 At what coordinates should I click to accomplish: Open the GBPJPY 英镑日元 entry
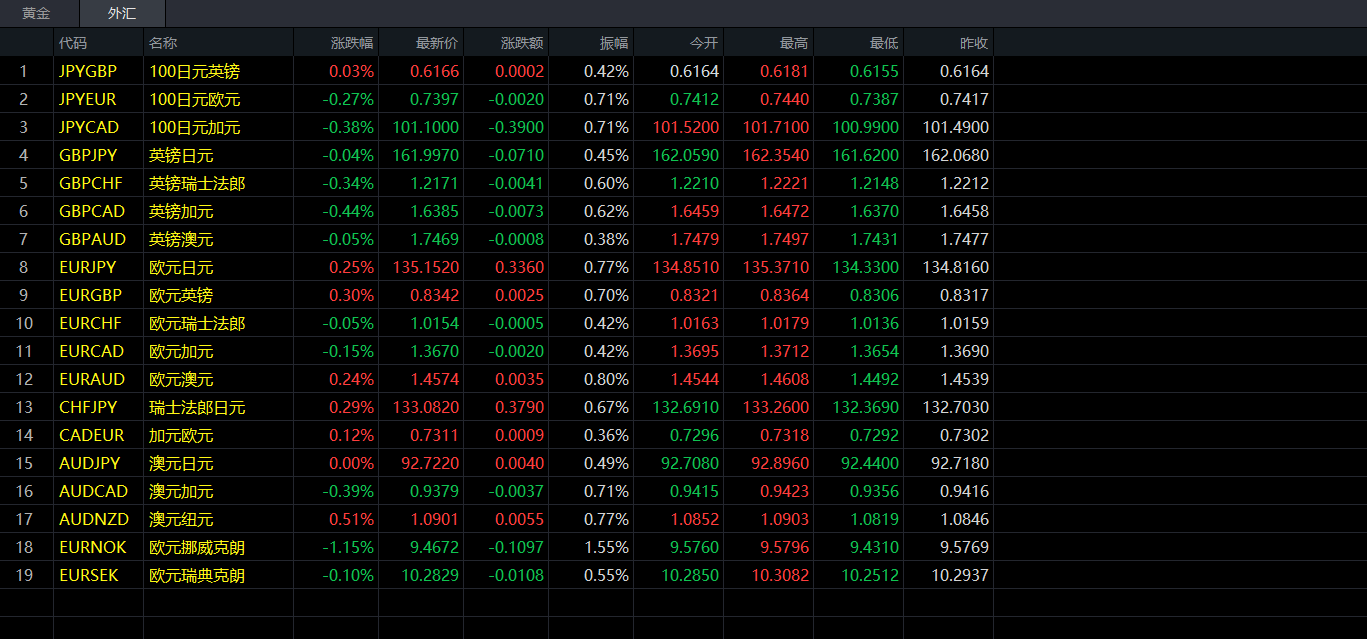[181, 155]
